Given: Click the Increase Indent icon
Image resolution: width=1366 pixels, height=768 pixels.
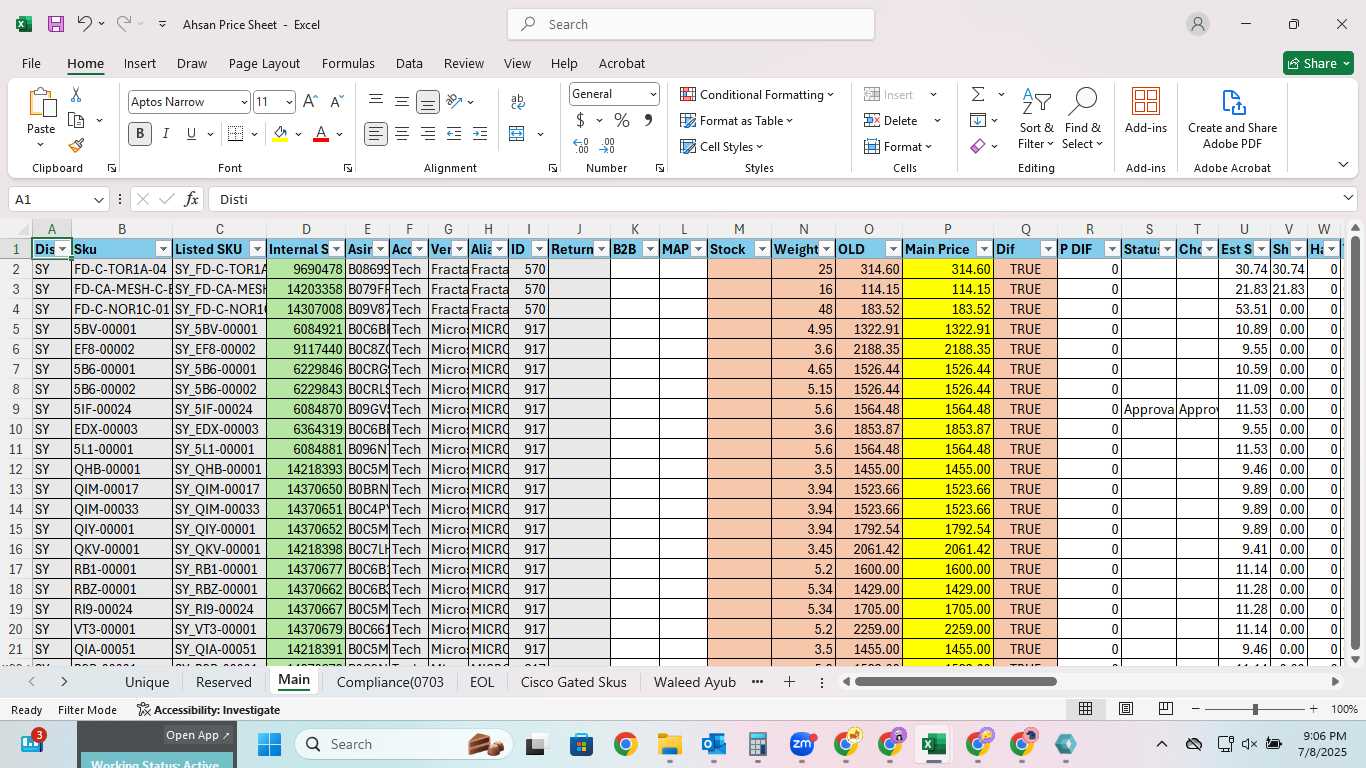Looking at the screenshot, I should pyautogui.click(x=480, y=134).
